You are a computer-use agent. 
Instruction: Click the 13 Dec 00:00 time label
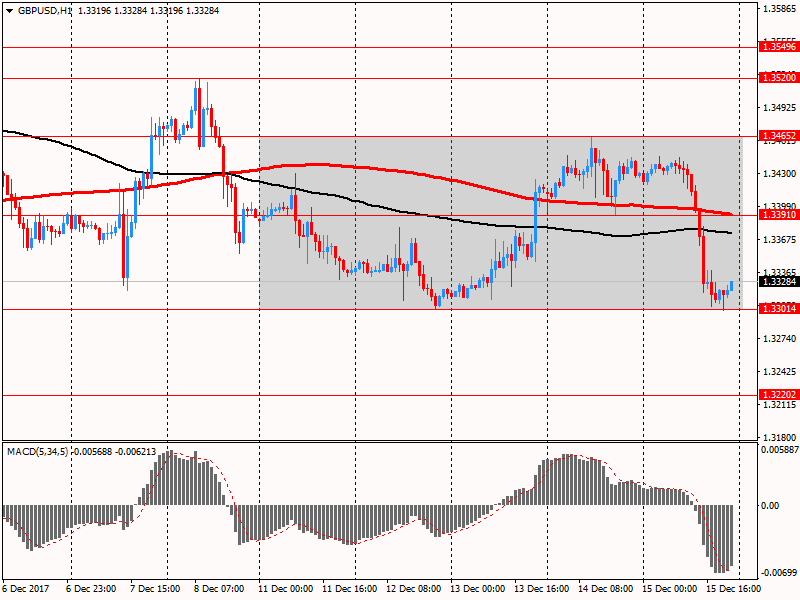pos(478,589)
